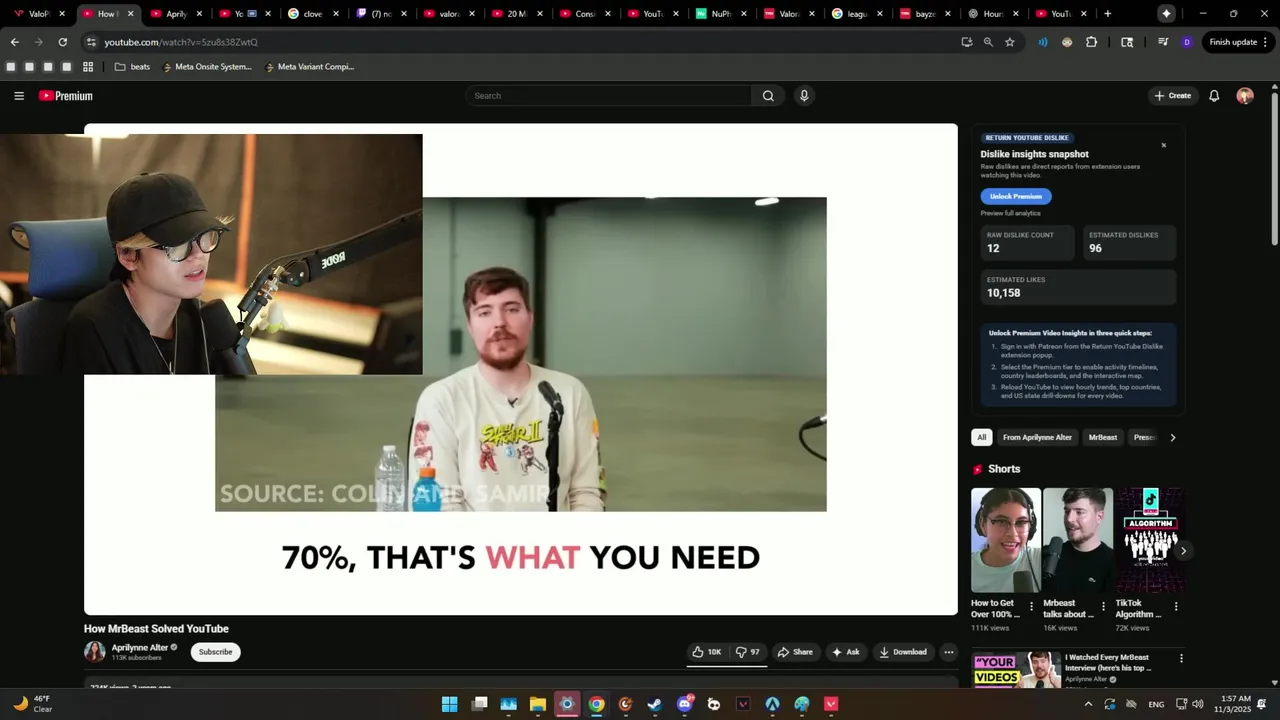Open browser extensions puzzle icon

click(1091, 42)
